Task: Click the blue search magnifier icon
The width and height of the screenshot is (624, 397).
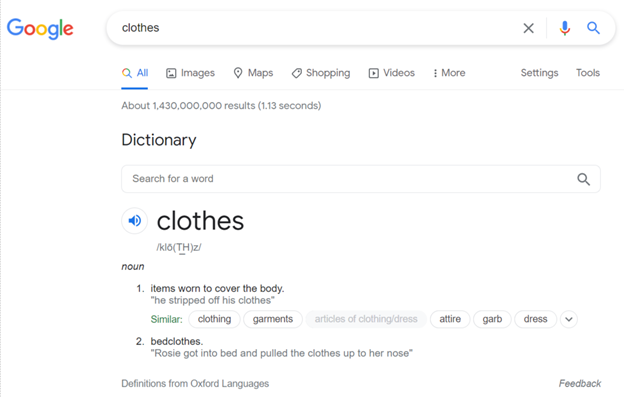Action: [593, 28]
